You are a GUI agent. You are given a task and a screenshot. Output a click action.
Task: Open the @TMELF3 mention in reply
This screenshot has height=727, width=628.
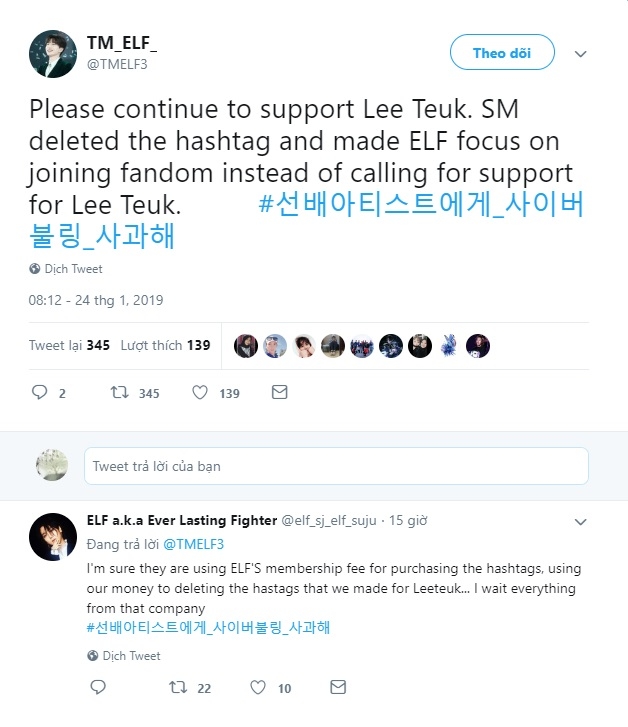click(193, 544)
